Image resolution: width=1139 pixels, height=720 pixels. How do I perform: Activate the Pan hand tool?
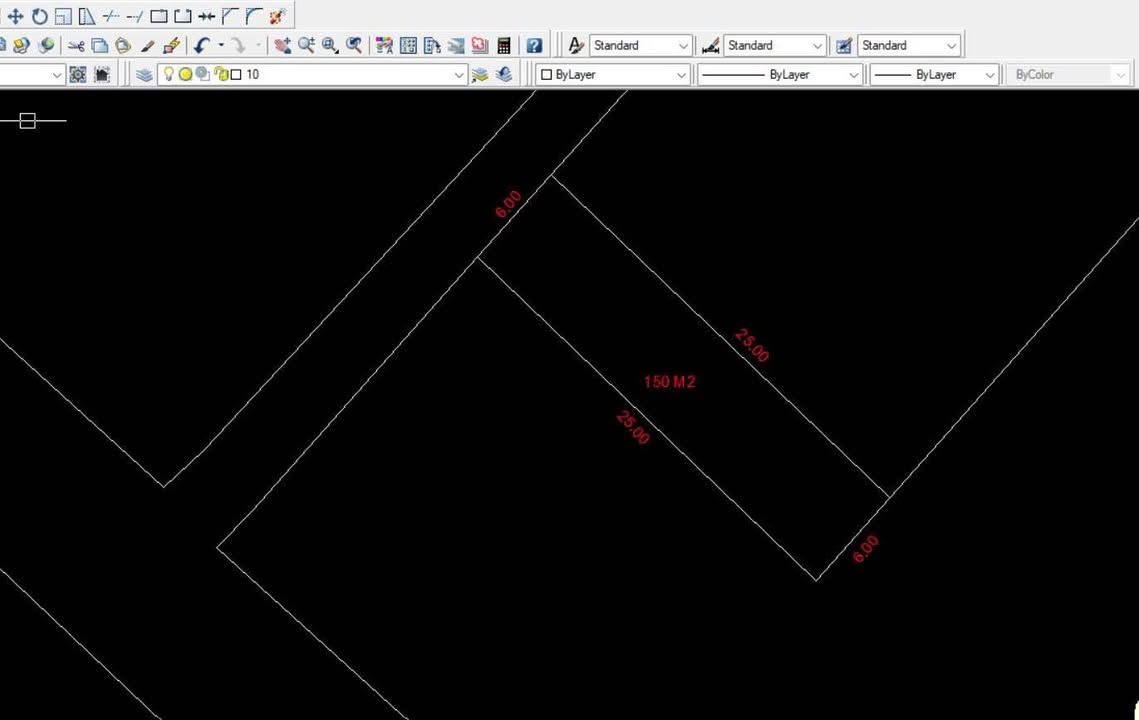coord(283,45)
